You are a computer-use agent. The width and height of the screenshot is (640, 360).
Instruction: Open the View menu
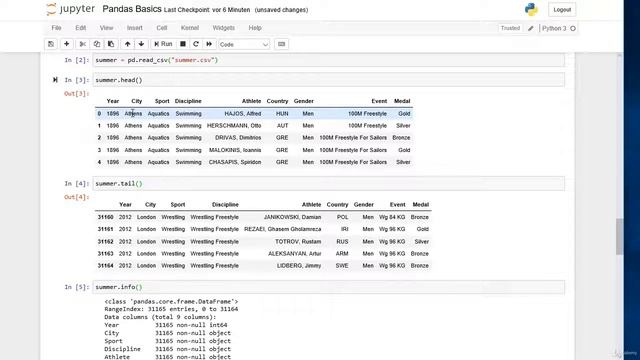click(106, 28)
